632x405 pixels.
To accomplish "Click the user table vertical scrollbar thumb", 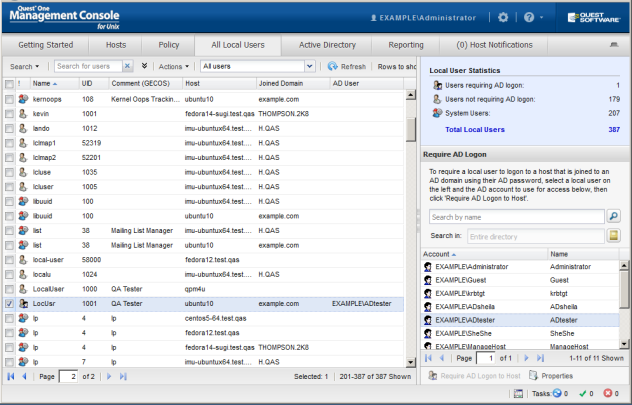I will tap(410, 129).
